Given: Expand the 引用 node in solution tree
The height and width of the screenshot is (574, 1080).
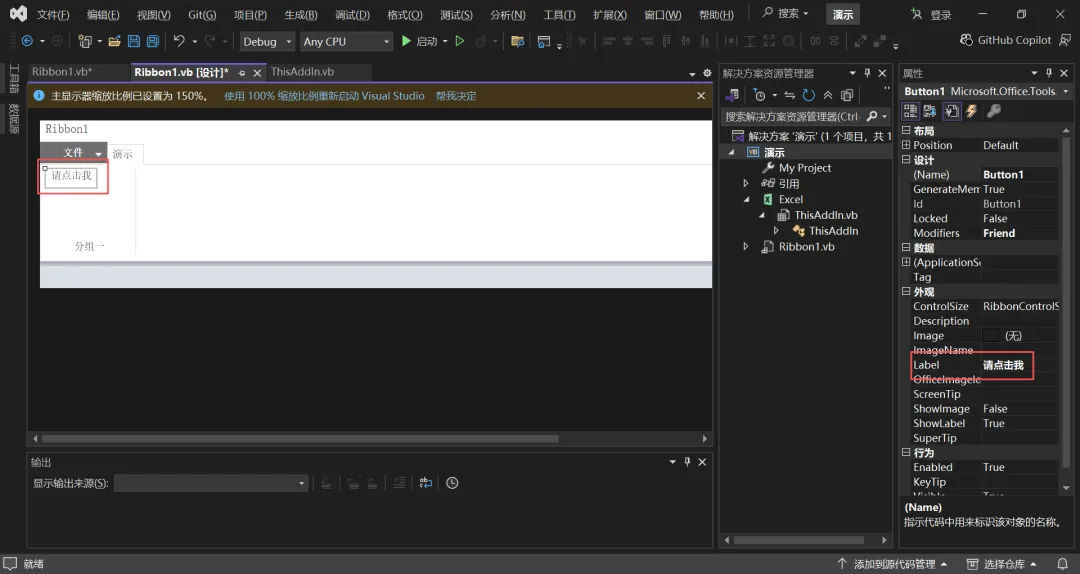Looking at the screenshot, I should coord(746,183).
